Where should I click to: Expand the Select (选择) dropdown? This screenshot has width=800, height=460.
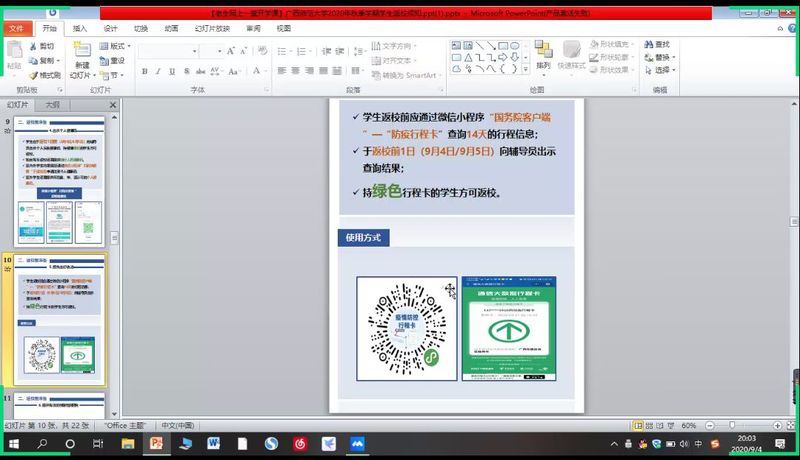(660, 71)
